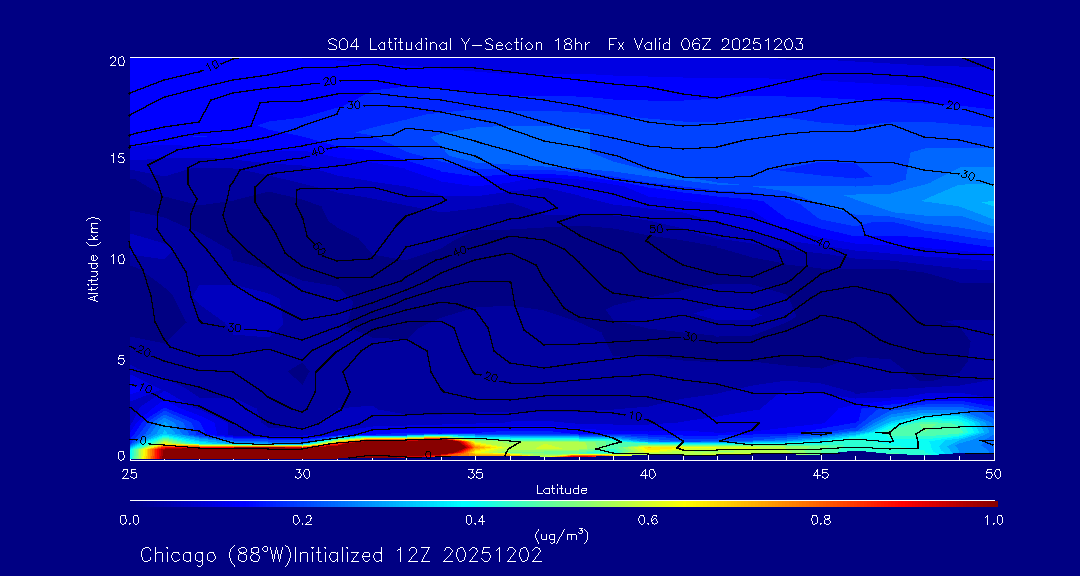Select altitude axis tick label 15
The width and height of the screenshot is (1080, 576).
[x=116, y=158]
